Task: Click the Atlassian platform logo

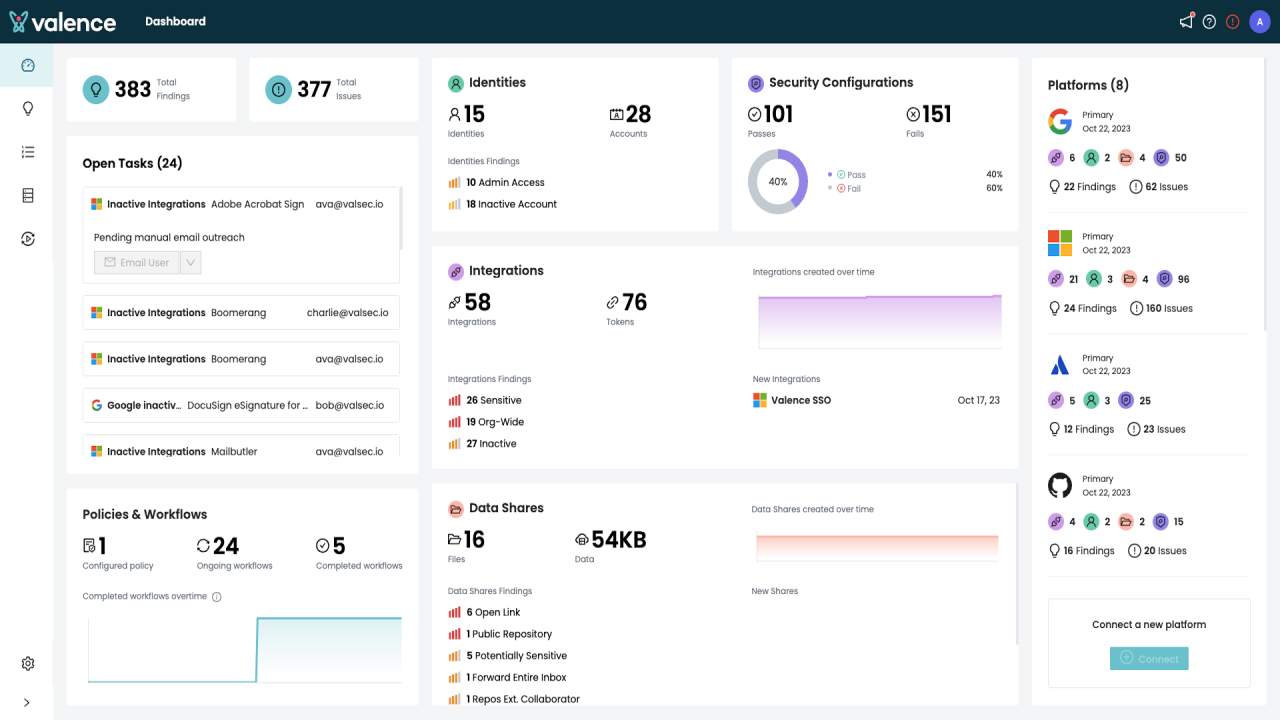Action: [1060, 364]
